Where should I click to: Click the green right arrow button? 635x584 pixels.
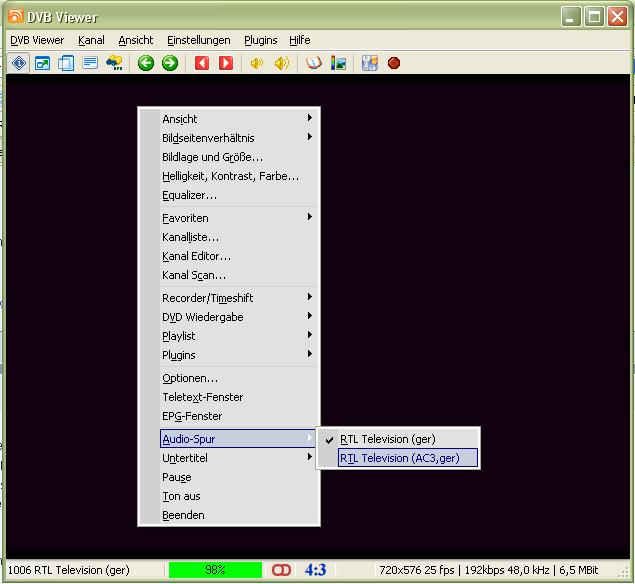coord(170,63)
